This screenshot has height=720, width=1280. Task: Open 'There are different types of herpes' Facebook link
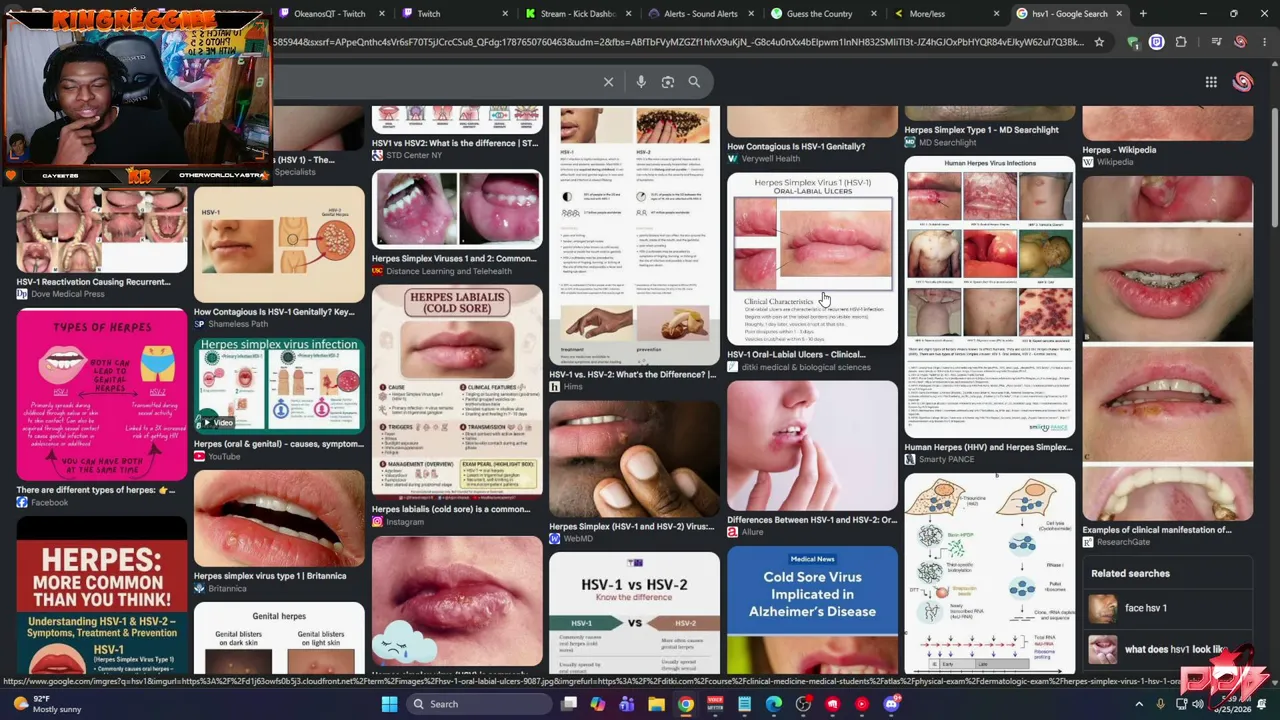96,490
